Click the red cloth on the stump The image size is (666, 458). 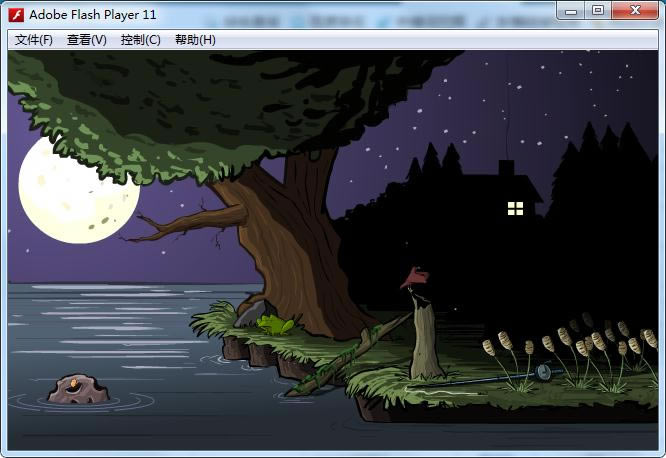click(x=413, y=276)
